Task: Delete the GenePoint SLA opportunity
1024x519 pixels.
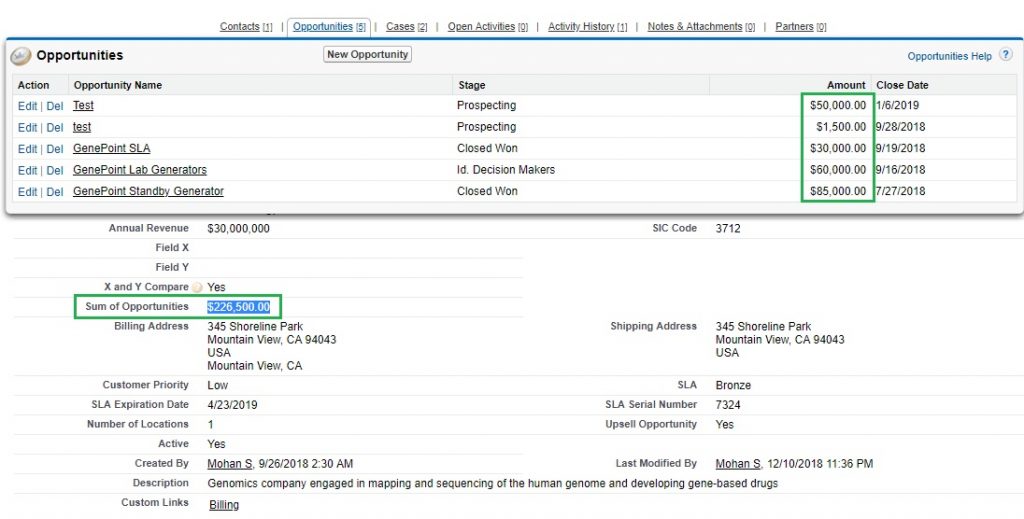Action: 55,149
